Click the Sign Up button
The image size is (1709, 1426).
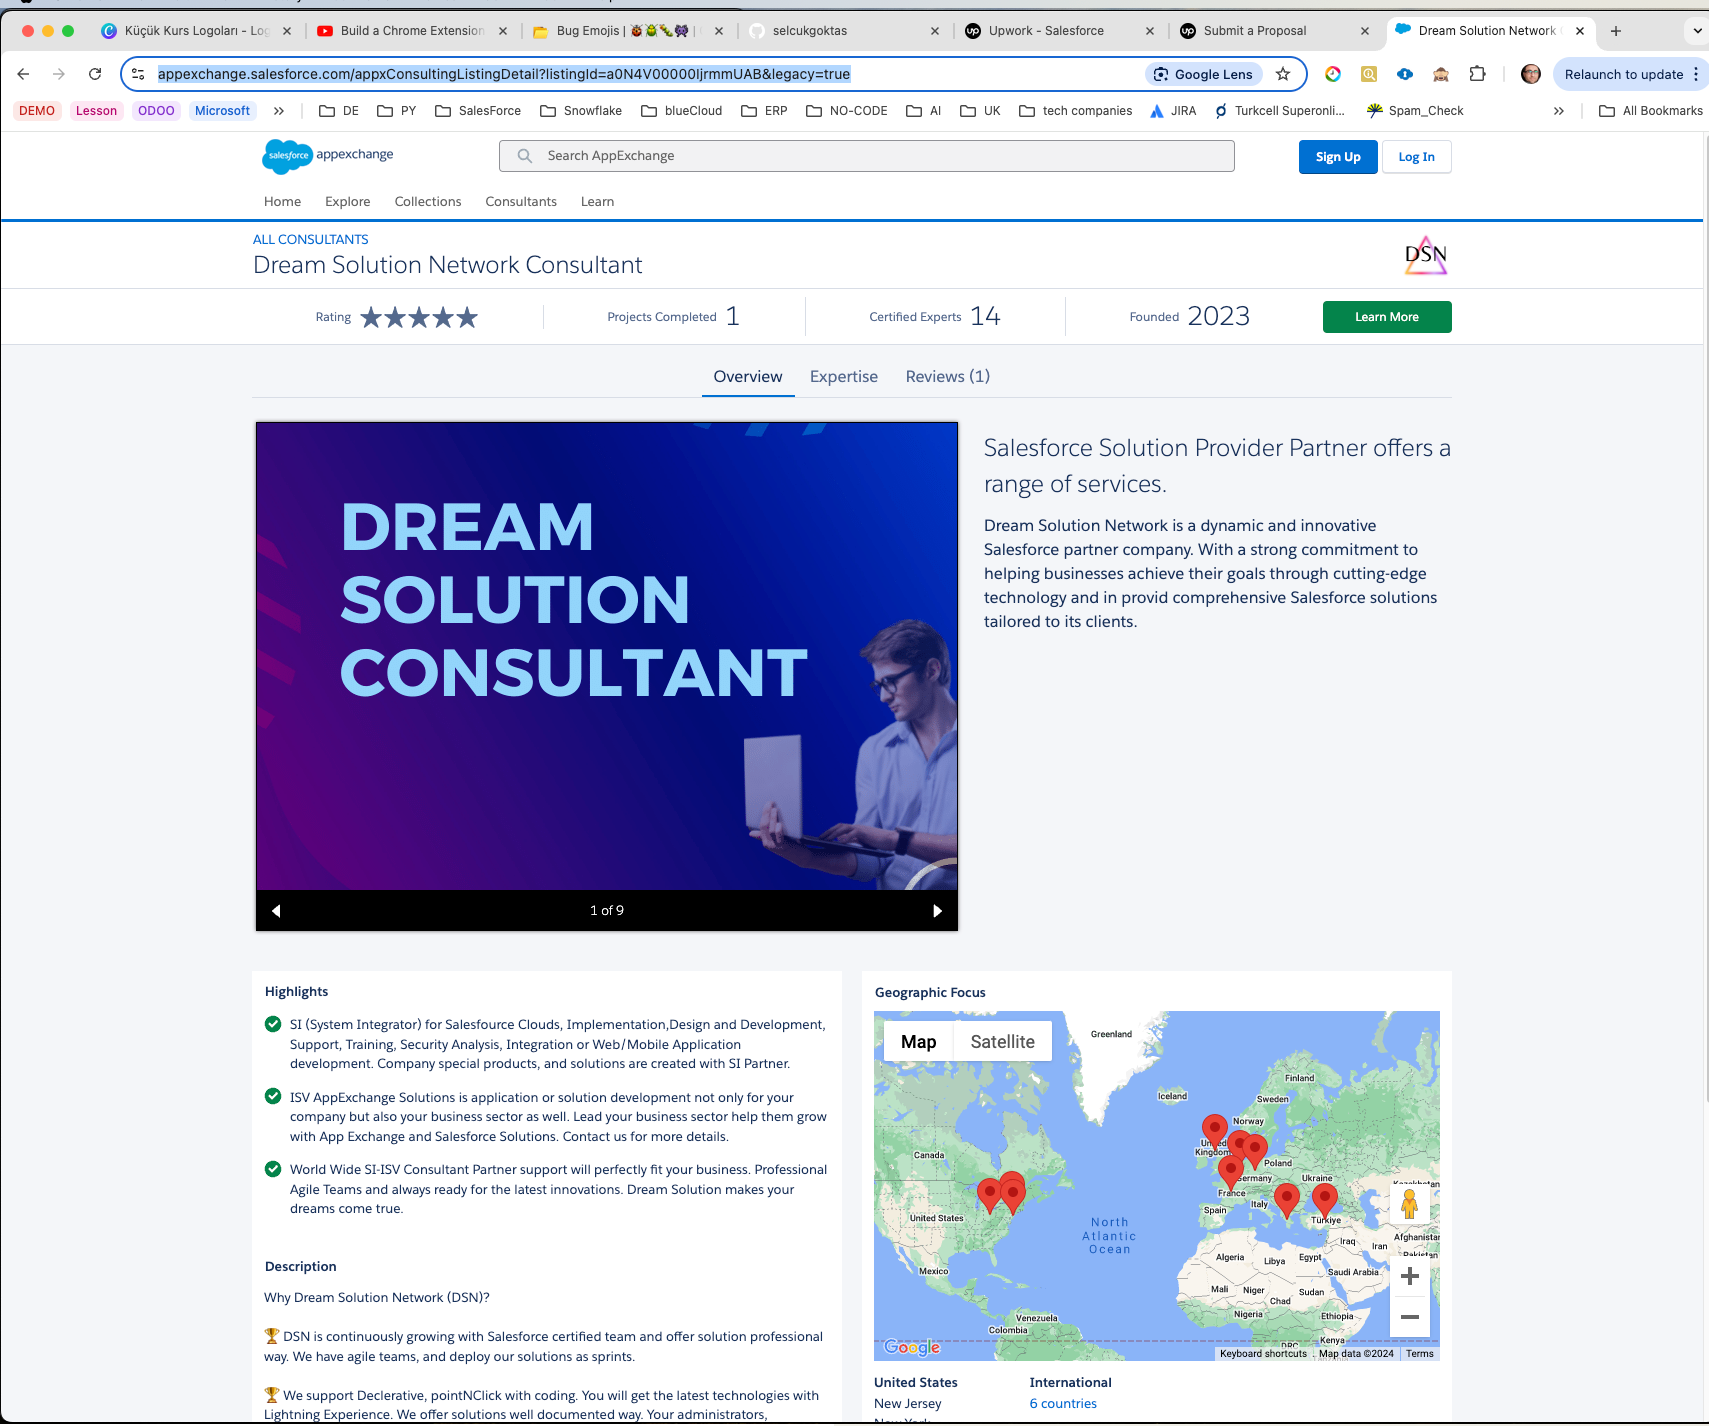coord(1338,157)
